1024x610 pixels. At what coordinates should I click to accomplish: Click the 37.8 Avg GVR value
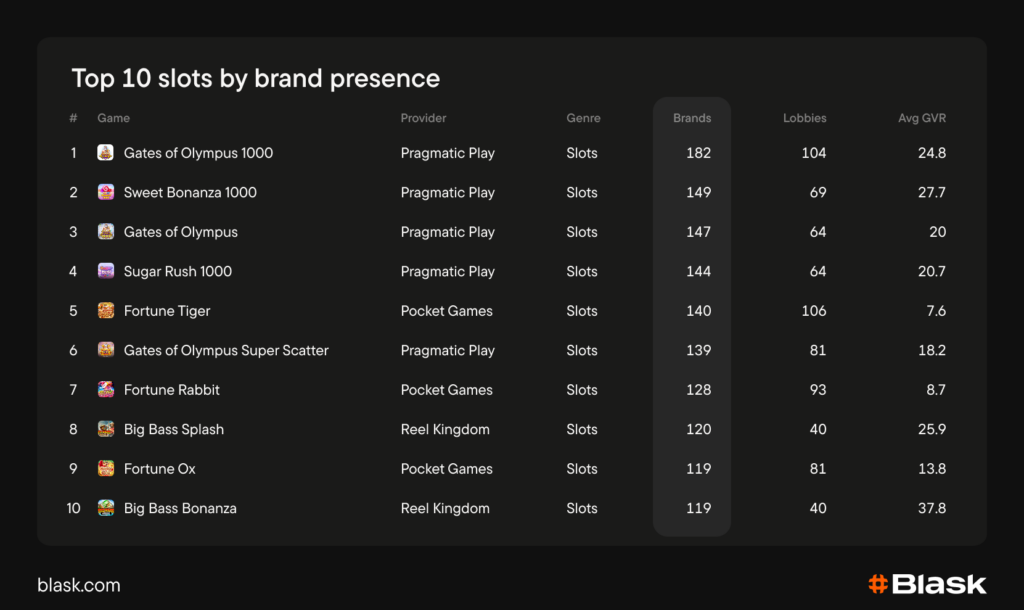[931, 508]
